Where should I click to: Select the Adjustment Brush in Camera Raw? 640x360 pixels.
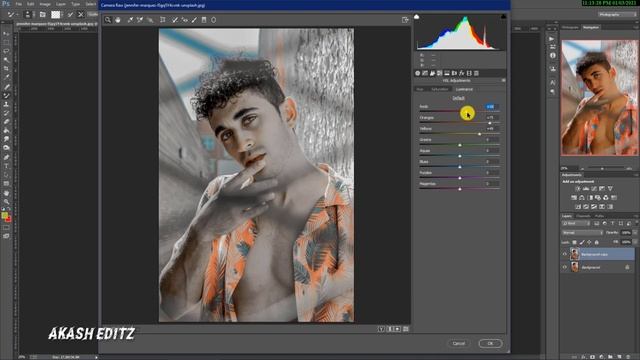194,20
